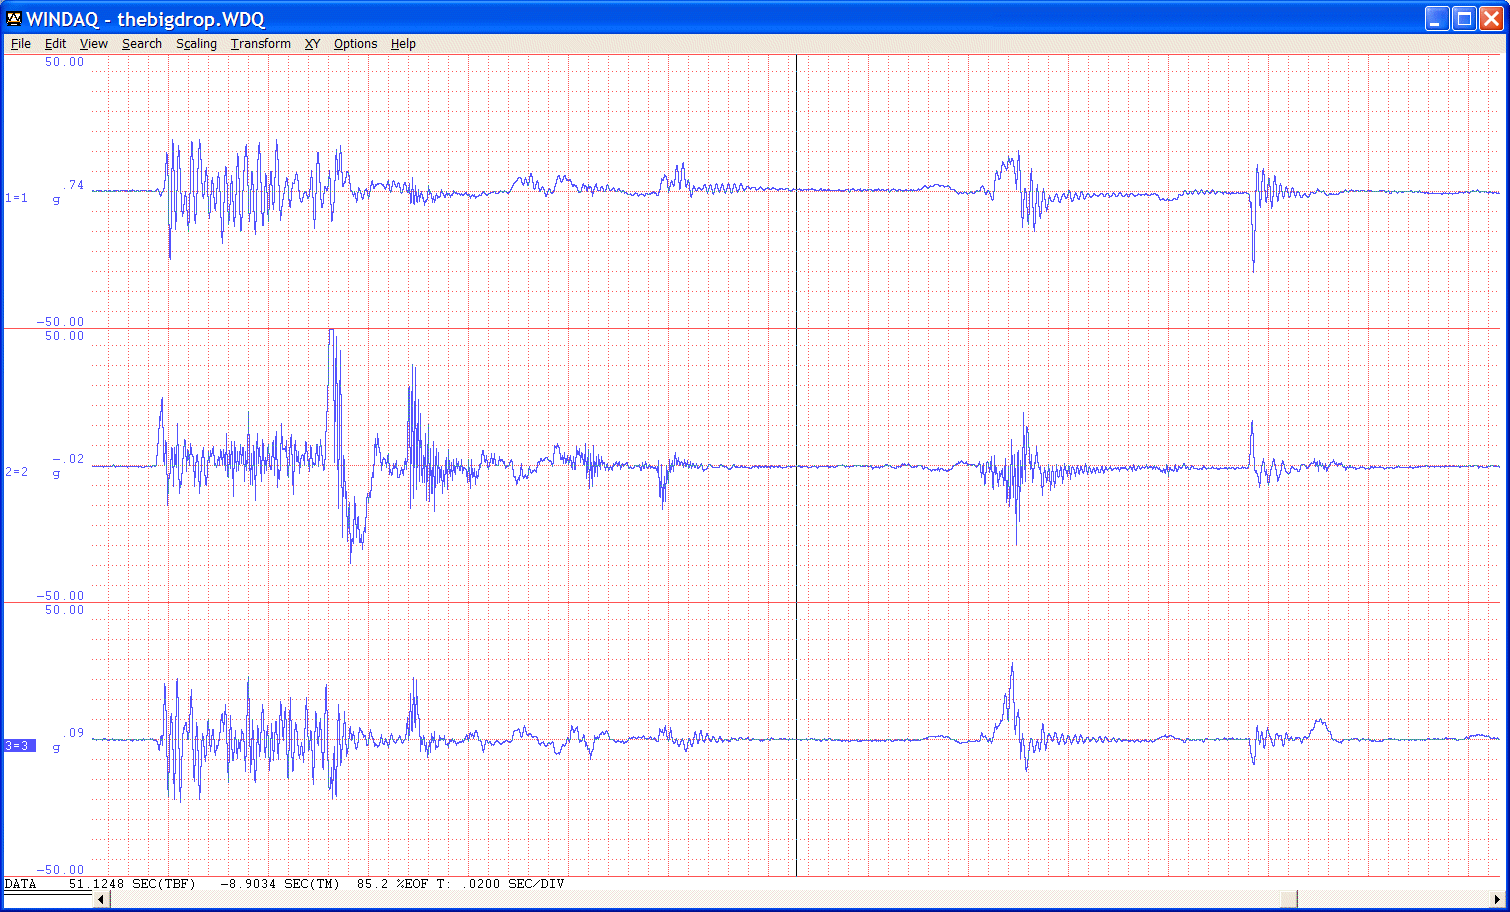This screenshot has height=912, width=1510.
Task: Click the DATA label in status bar
Action: tap(21, 884)
